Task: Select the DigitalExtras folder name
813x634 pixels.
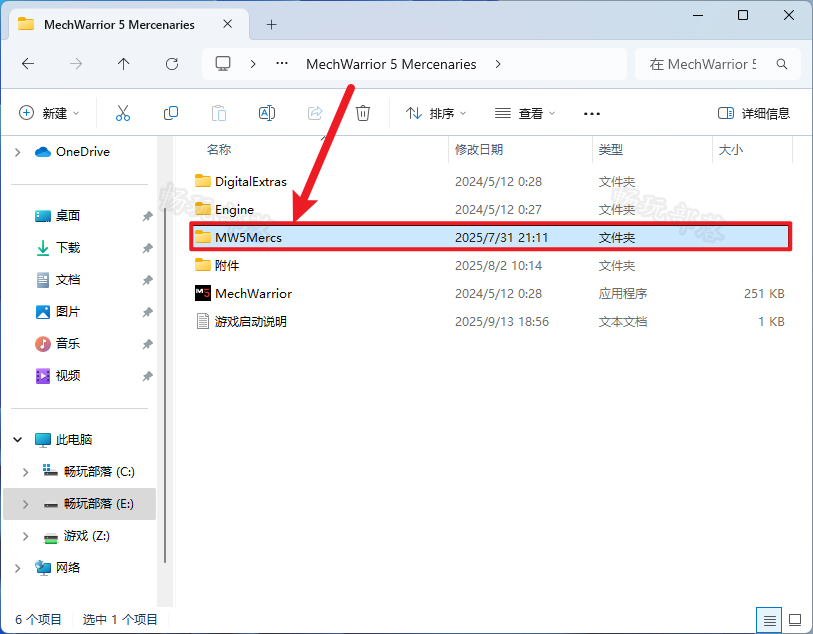Action: click(x=251, y=181)
